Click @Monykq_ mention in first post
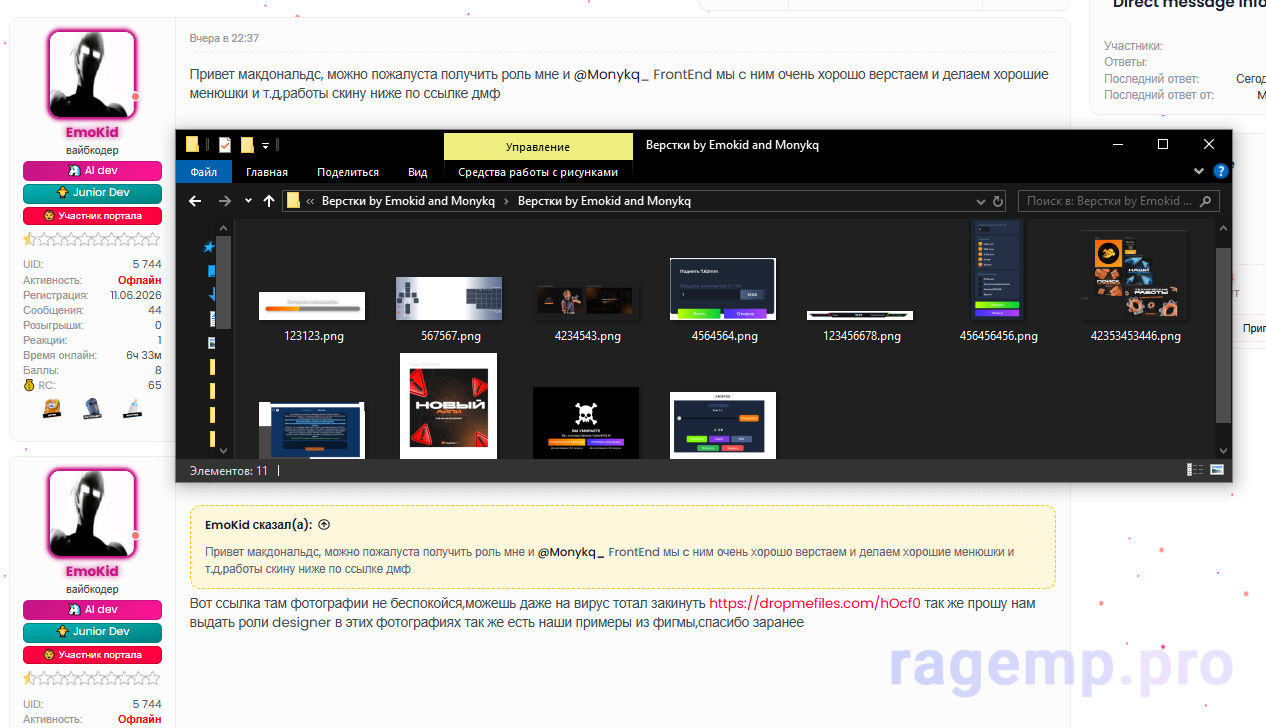The height and width of the screenshot is (728, 1266). (x=611, y=75)
